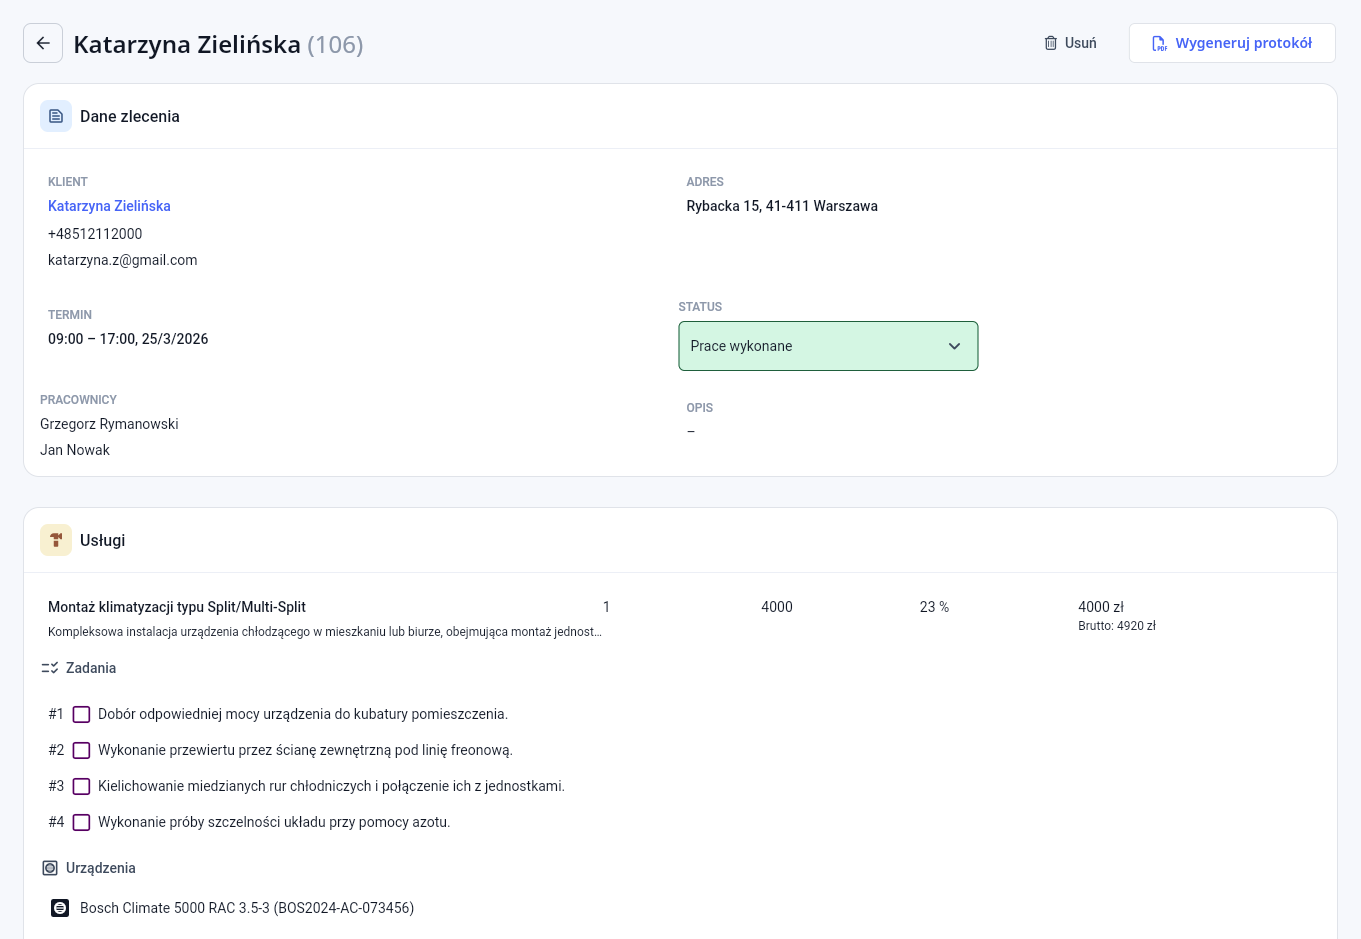Click the trash icon next to Usuń
The width and height of the screenshot is (1361, 939).
(x=1050, y=43)
